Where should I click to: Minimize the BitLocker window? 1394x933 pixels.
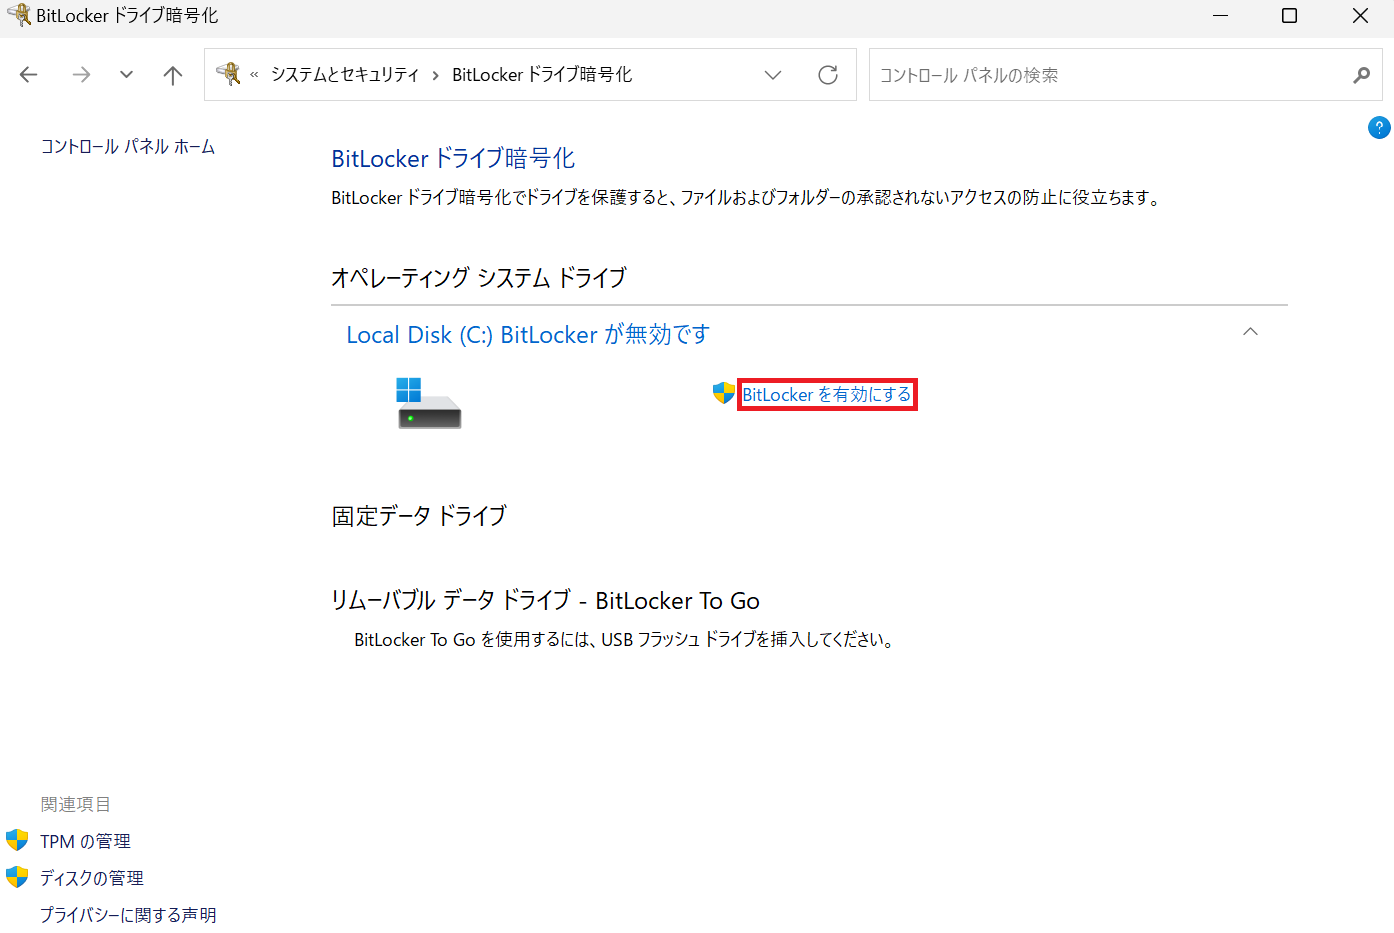(1221, 16)
